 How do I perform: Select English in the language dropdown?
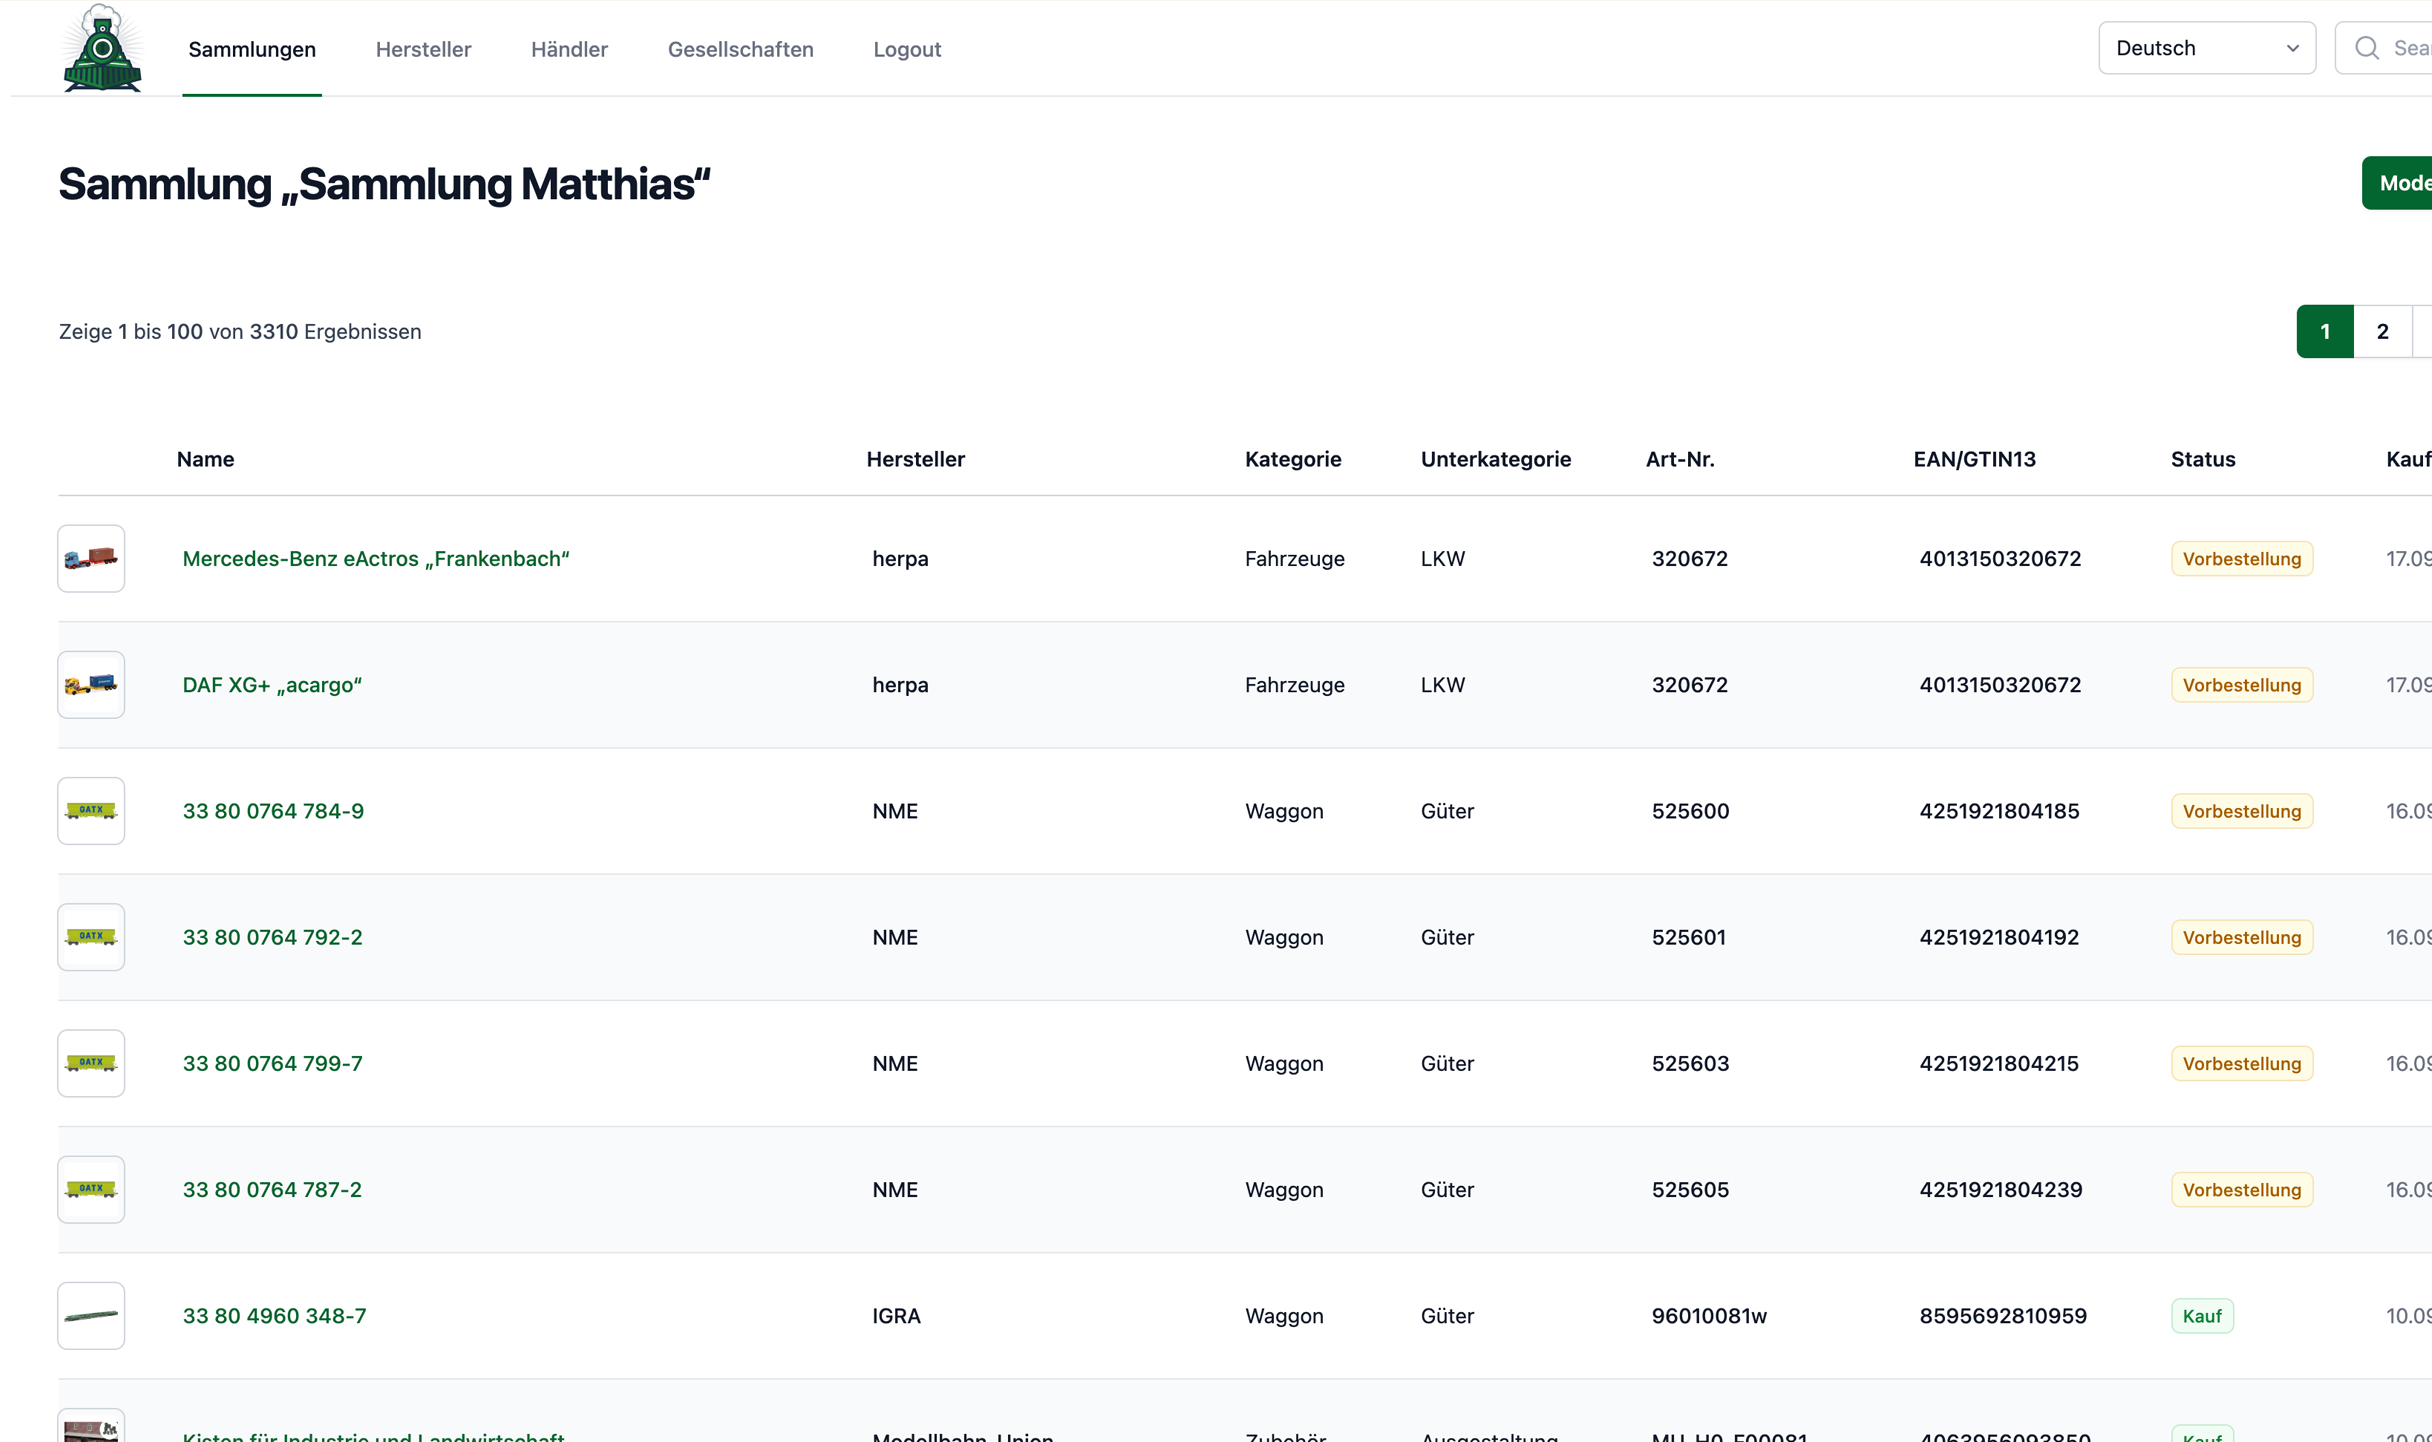click(2206, 46)
